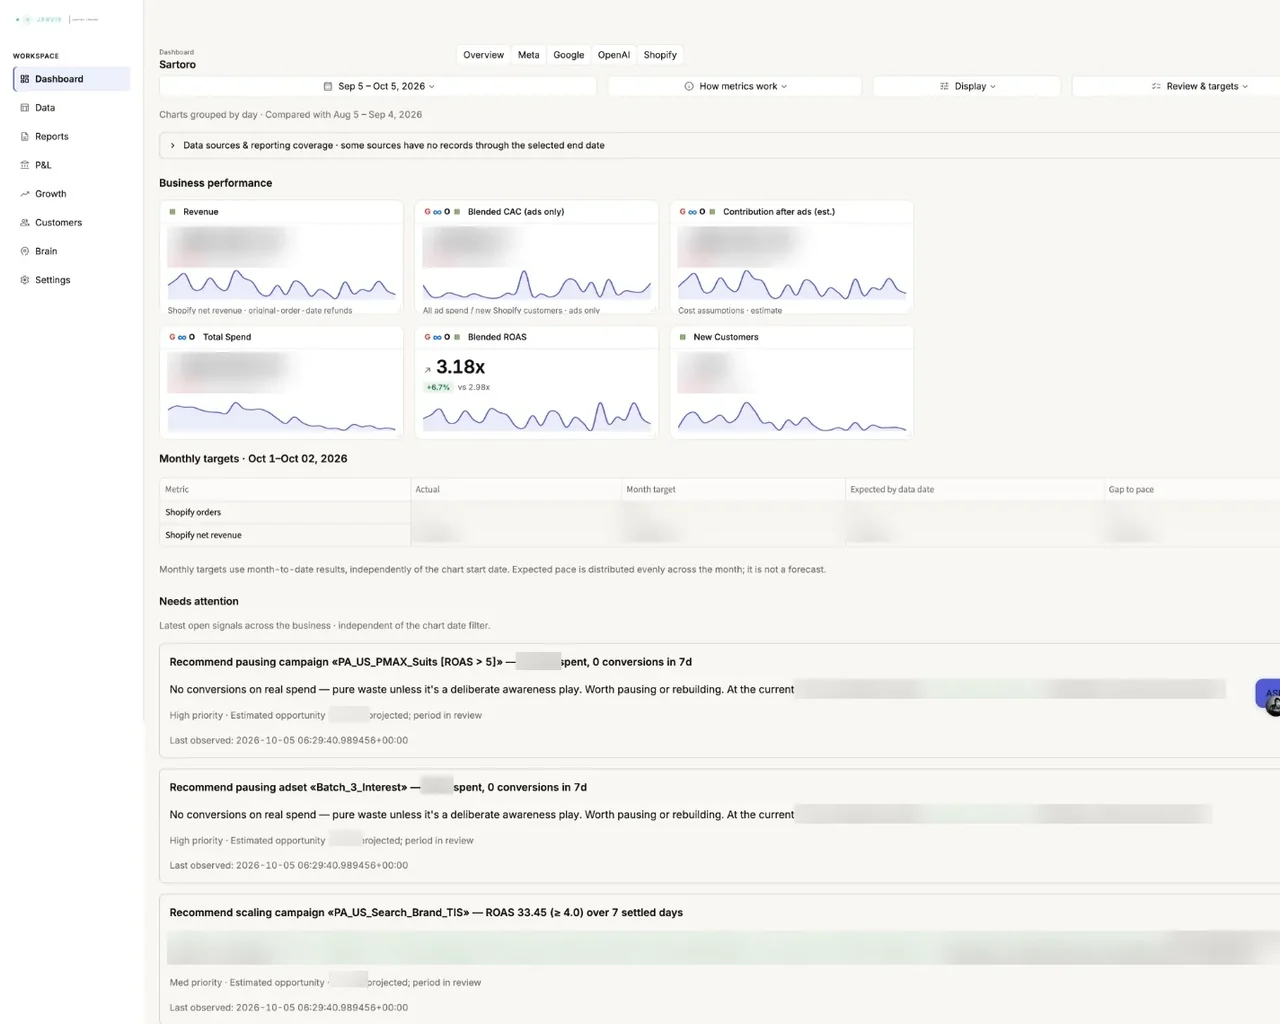Screen dimensions: 1280x1024
Task: Click the info icon for How metrics work
Action: (x=689, y=87)
